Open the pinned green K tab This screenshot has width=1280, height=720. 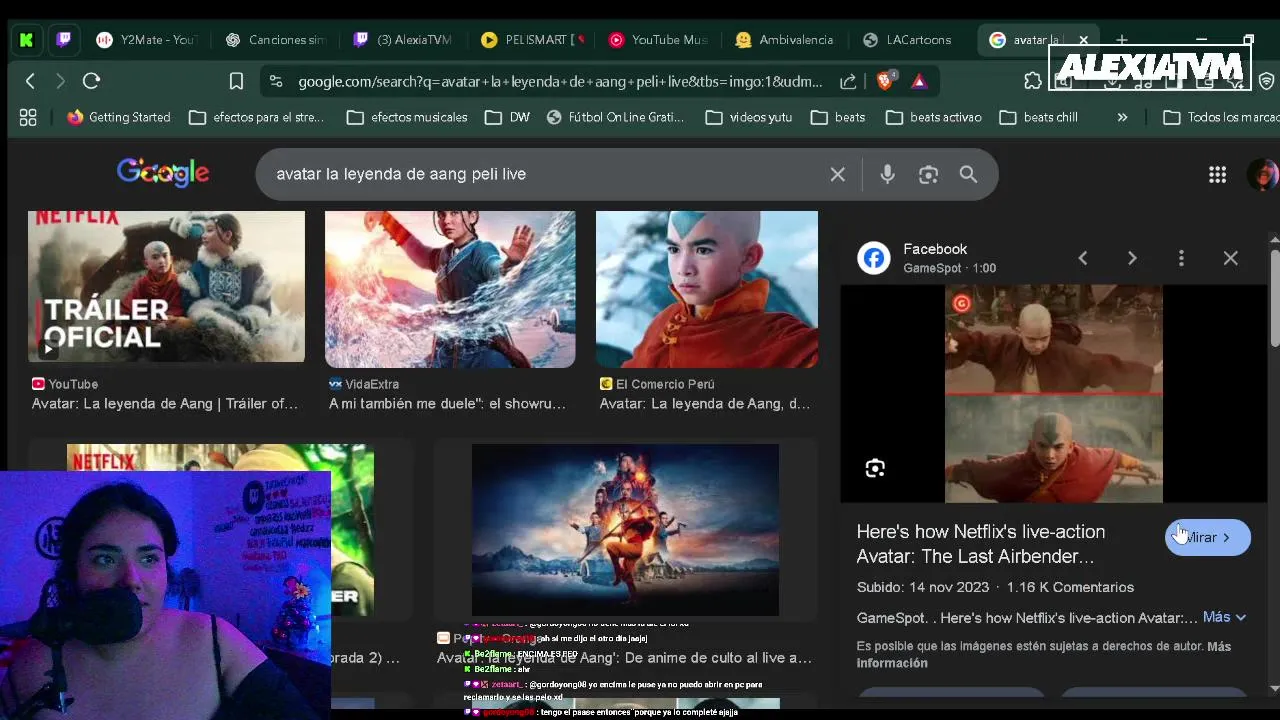[26, 40]
